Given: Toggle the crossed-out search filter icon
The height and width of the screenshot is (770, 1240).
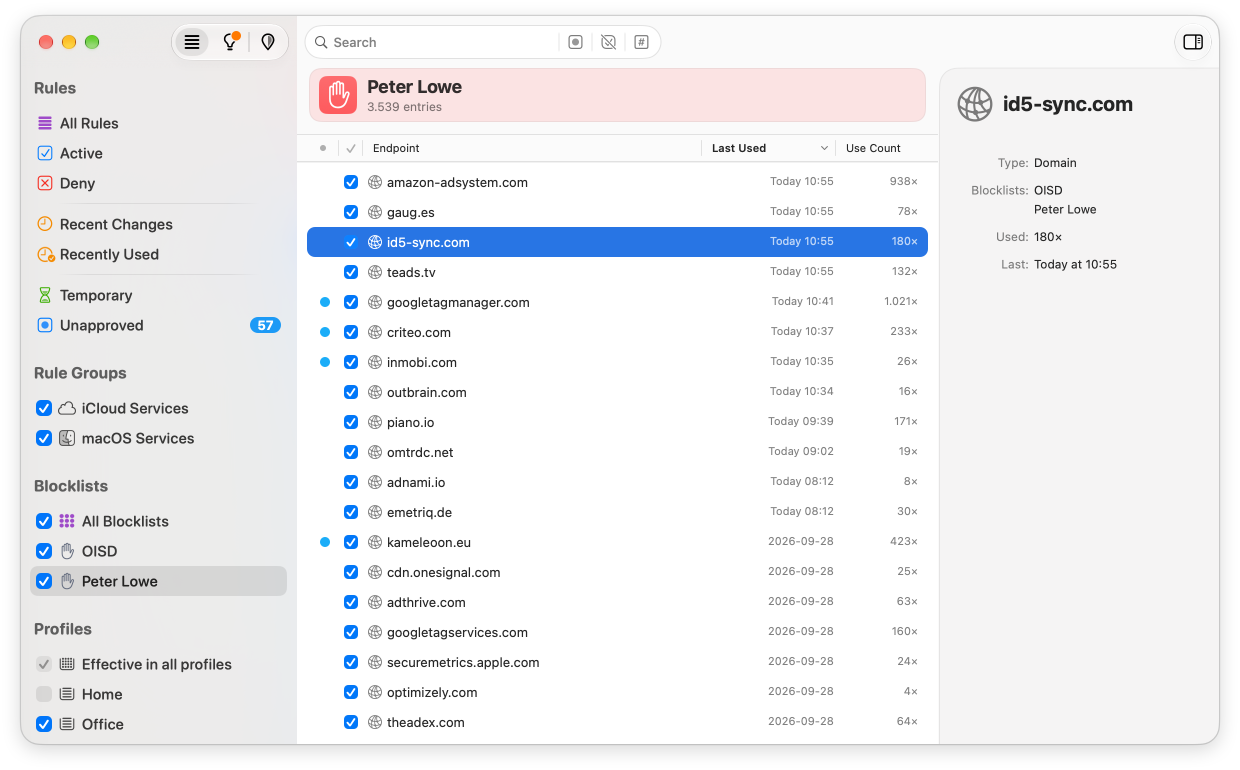Looking at the screenshot, I should [x=608, y=42].
